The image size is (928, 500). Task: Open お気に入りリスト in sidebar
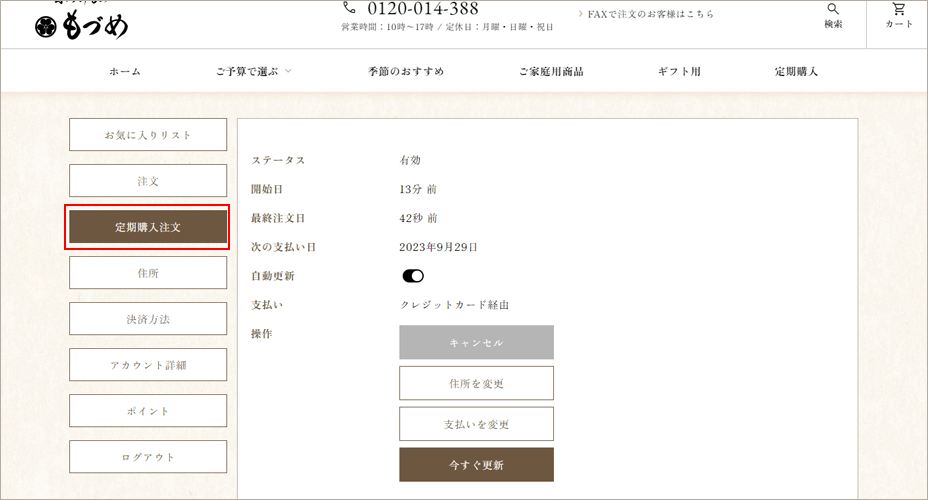(x=148, y=135)
